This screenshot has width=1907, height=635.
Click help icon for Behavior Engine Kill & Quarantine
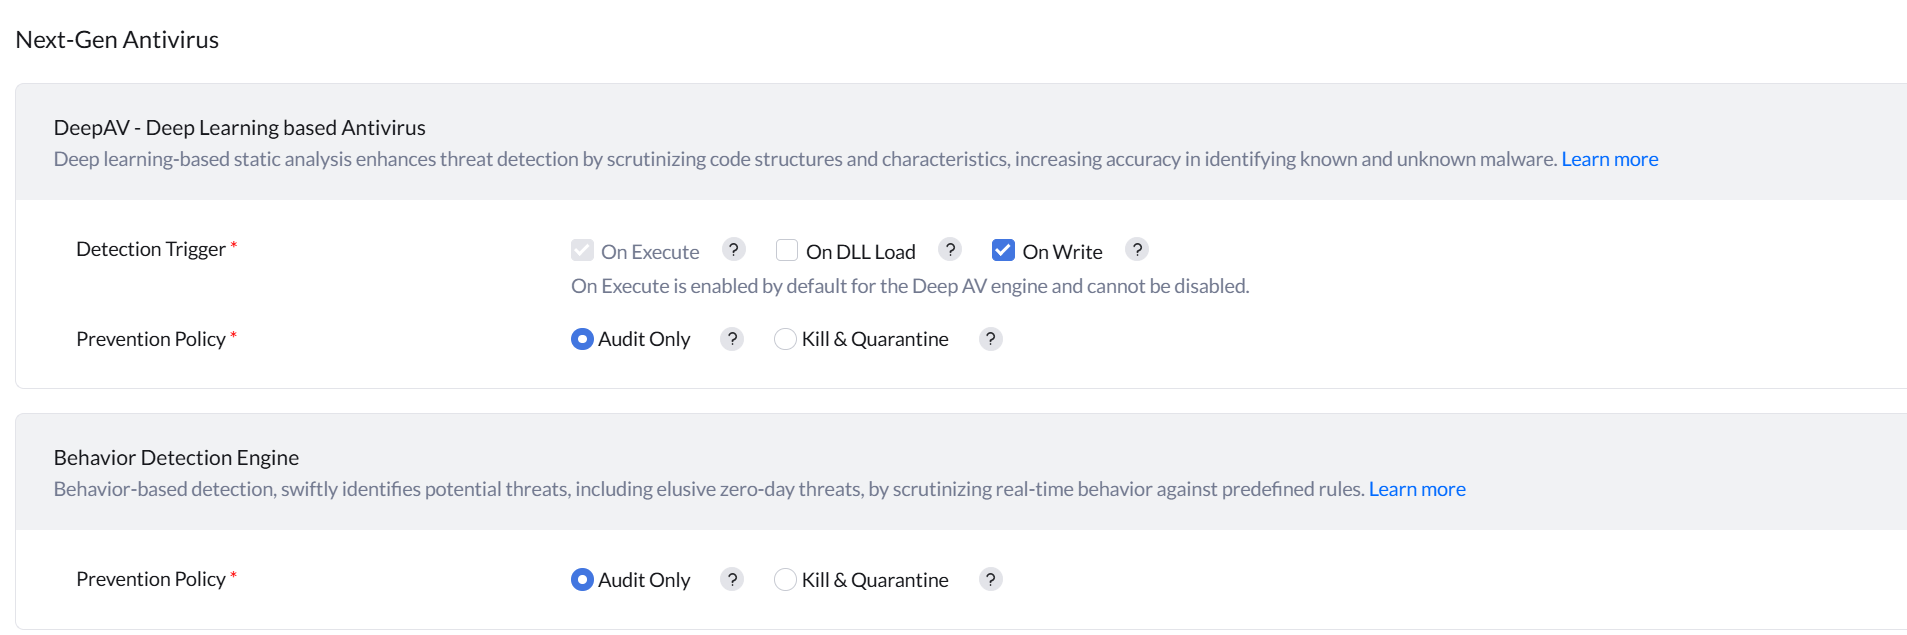(x=990, y=580)
